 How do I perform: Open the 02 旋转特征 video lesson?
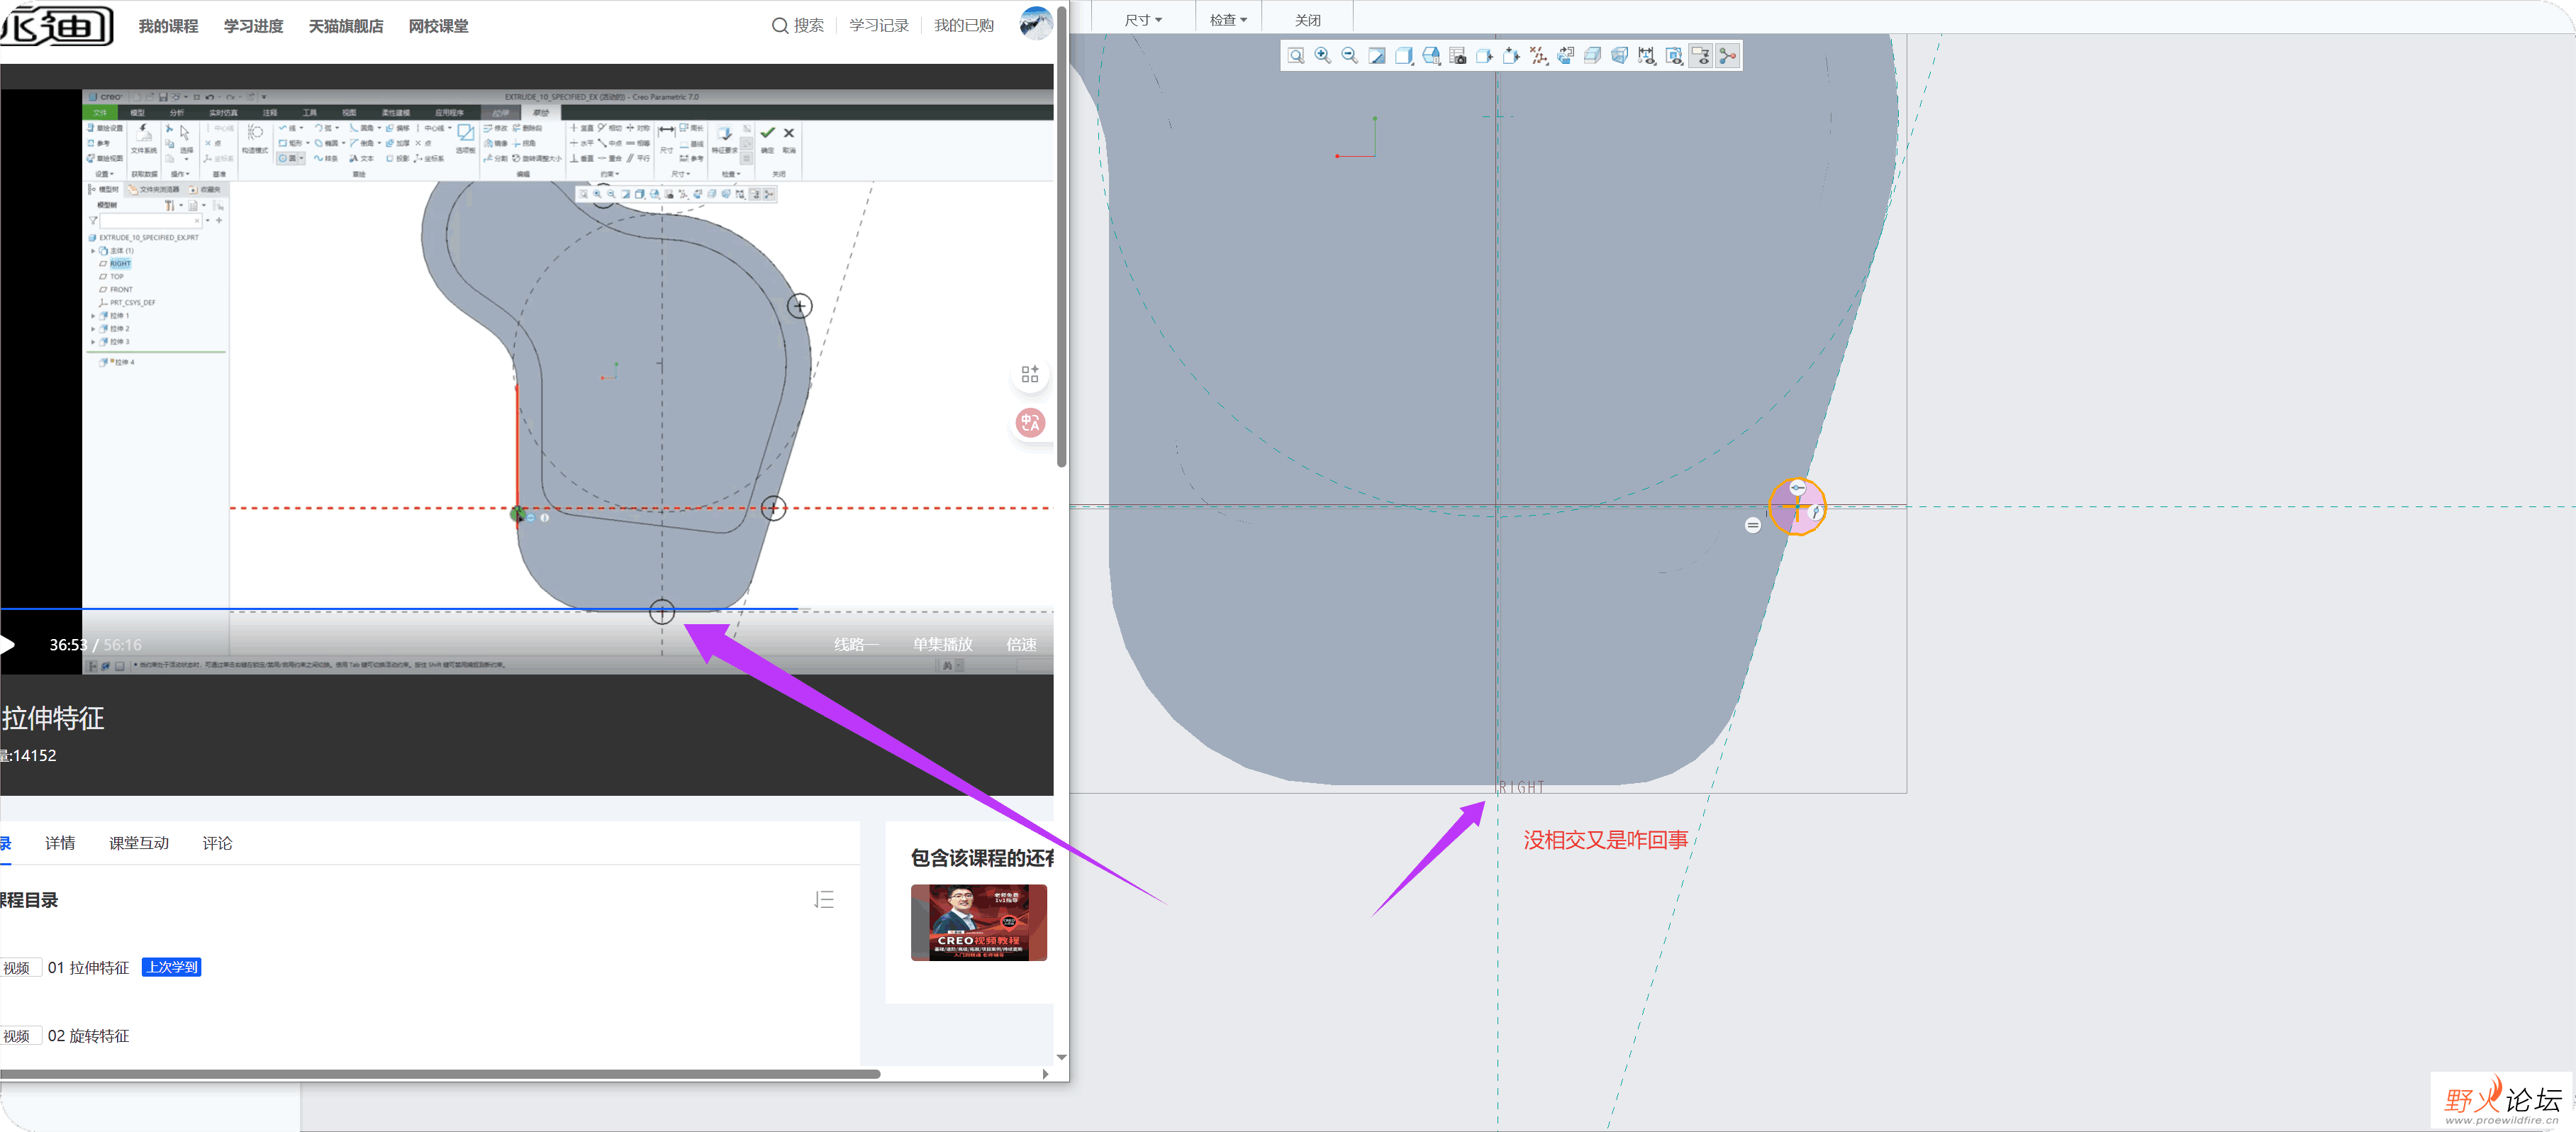[x=88, y=1036]
